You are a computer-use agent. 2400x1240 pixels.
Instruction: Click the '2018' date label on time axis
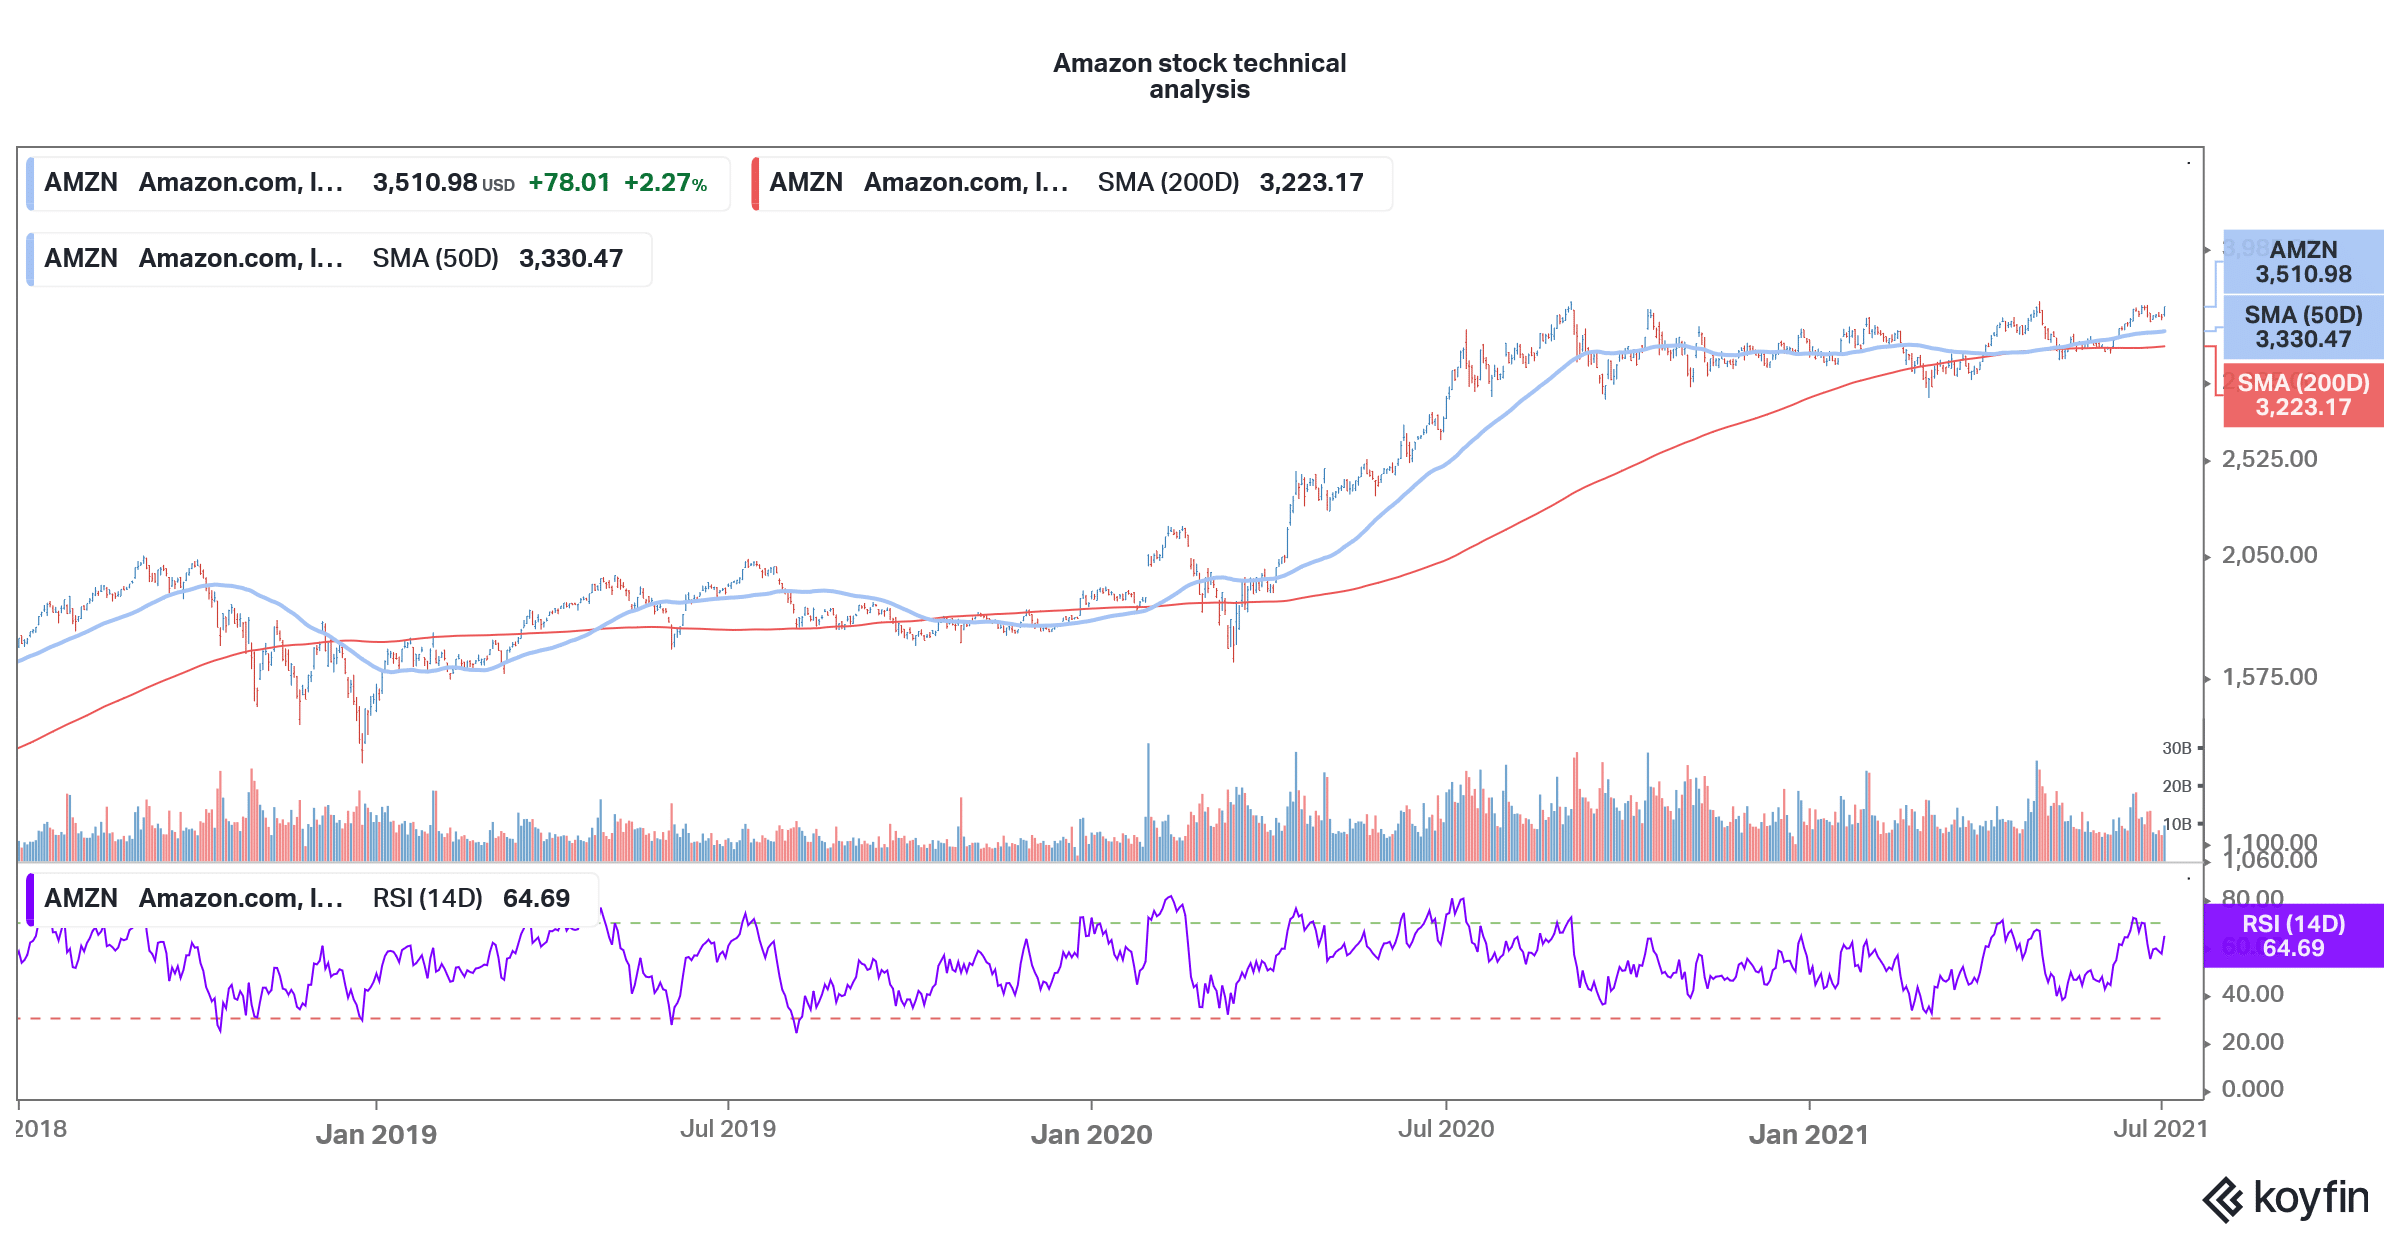(x=41, y=1129)
